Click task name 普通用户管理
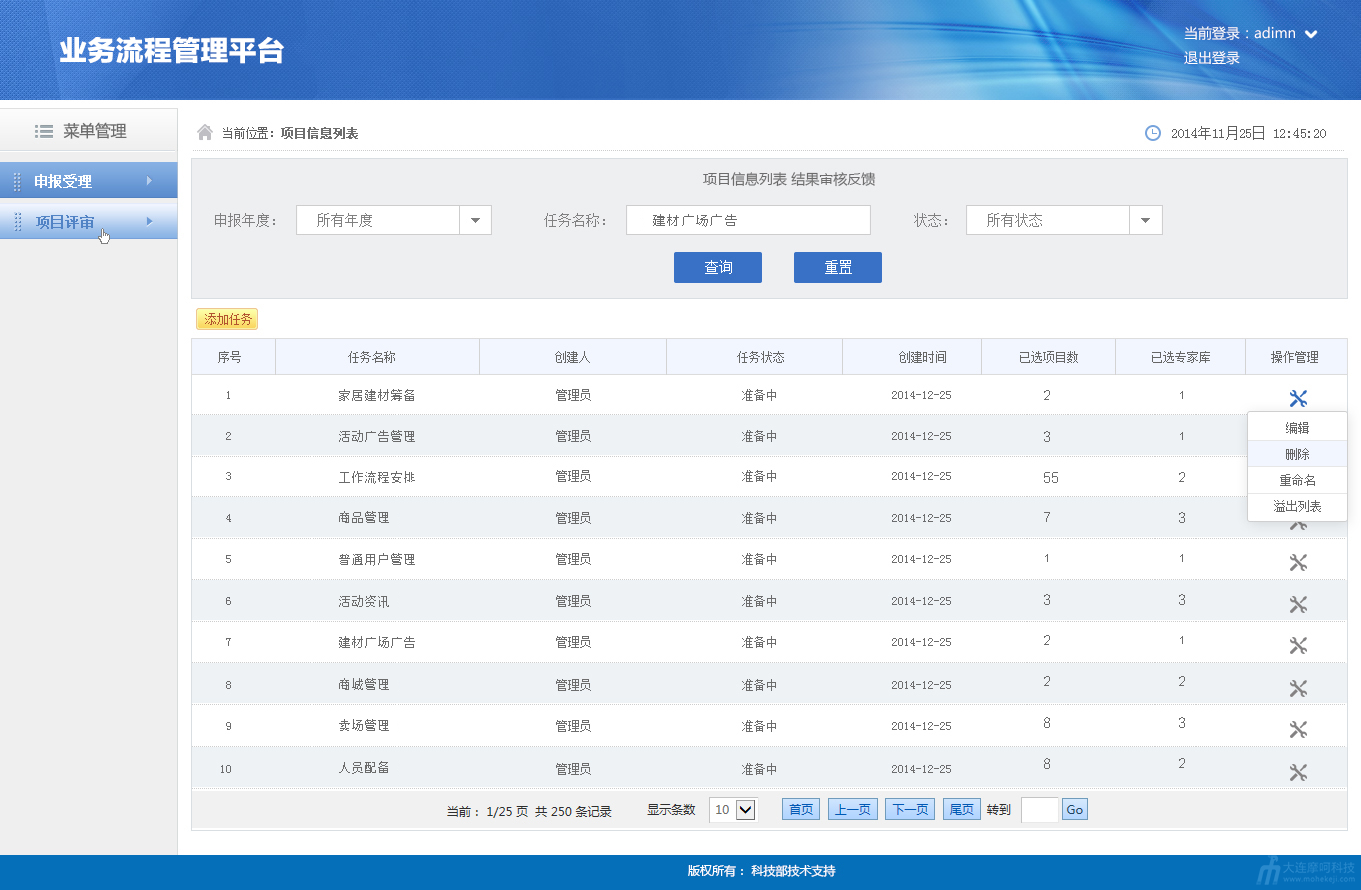Image resolution: width=1361 pixels, height=890 pixels. pos(377,560)
